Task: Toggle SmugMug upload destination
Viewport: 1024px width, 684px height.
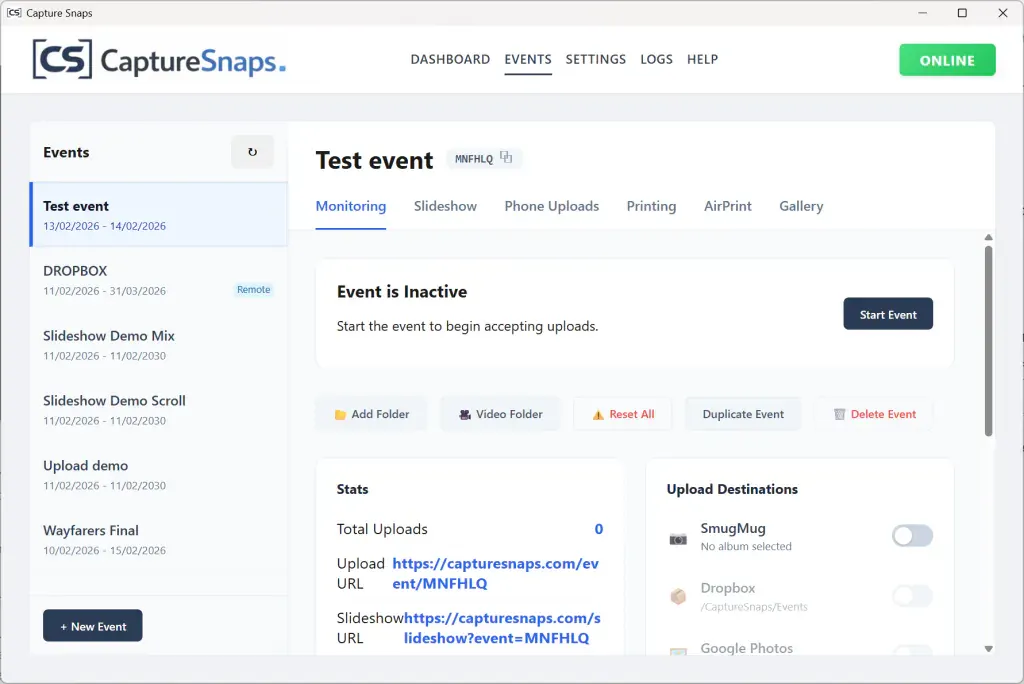Action: (x=912, y=536)
